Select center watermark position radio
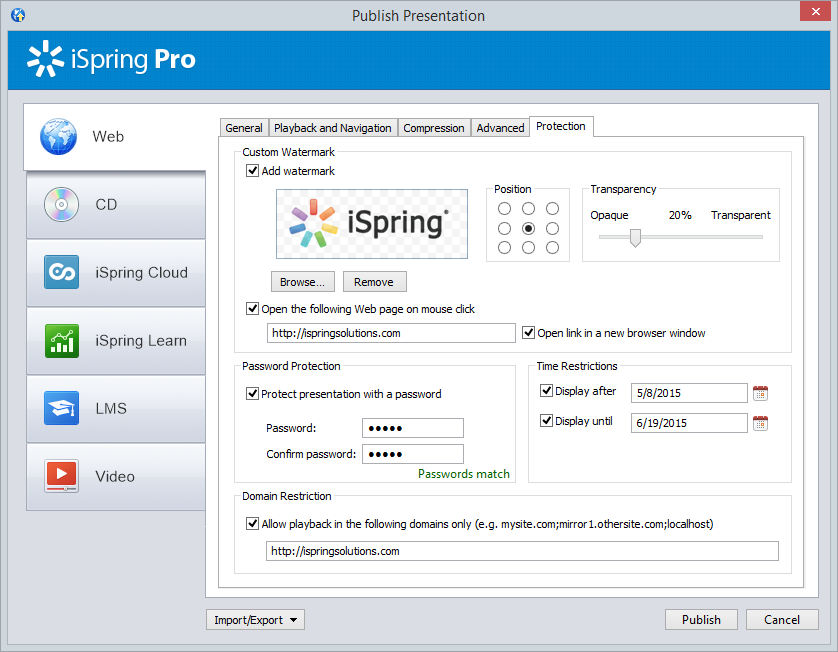Screen dimensions: 838x652 click(528, 229)
